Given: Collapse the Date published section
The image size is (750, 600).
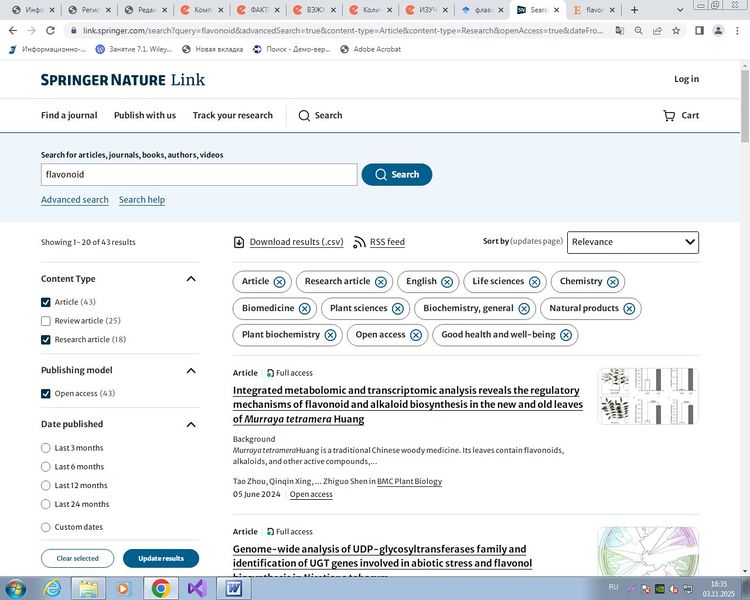Looking at the screenshot, I should click(x=191, y=425).
